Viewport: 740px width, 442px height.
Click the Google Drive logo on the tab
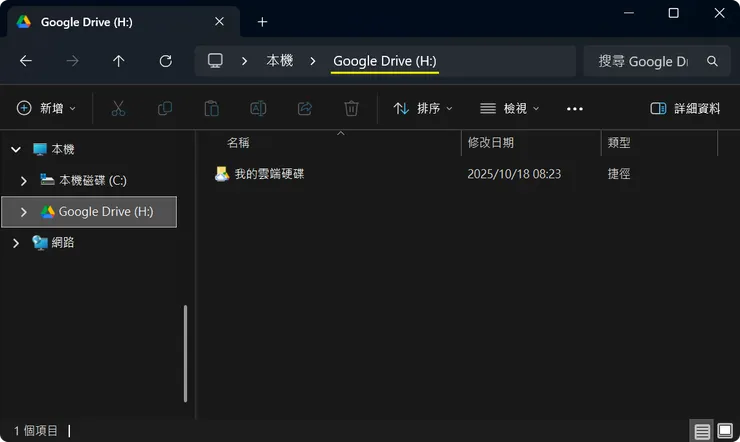point(24,22)
